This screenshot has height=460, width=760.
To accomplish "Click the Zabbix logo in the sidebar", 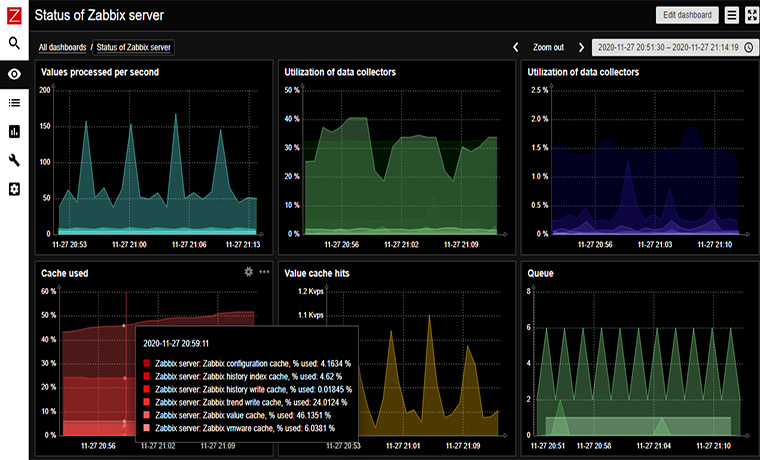I will pos(14,14).
